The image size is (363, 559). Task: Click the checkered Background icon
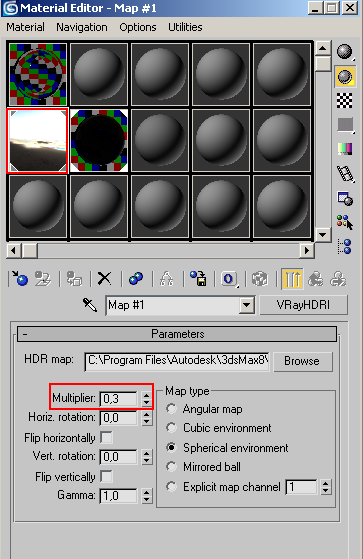click(x=345, y=101)
